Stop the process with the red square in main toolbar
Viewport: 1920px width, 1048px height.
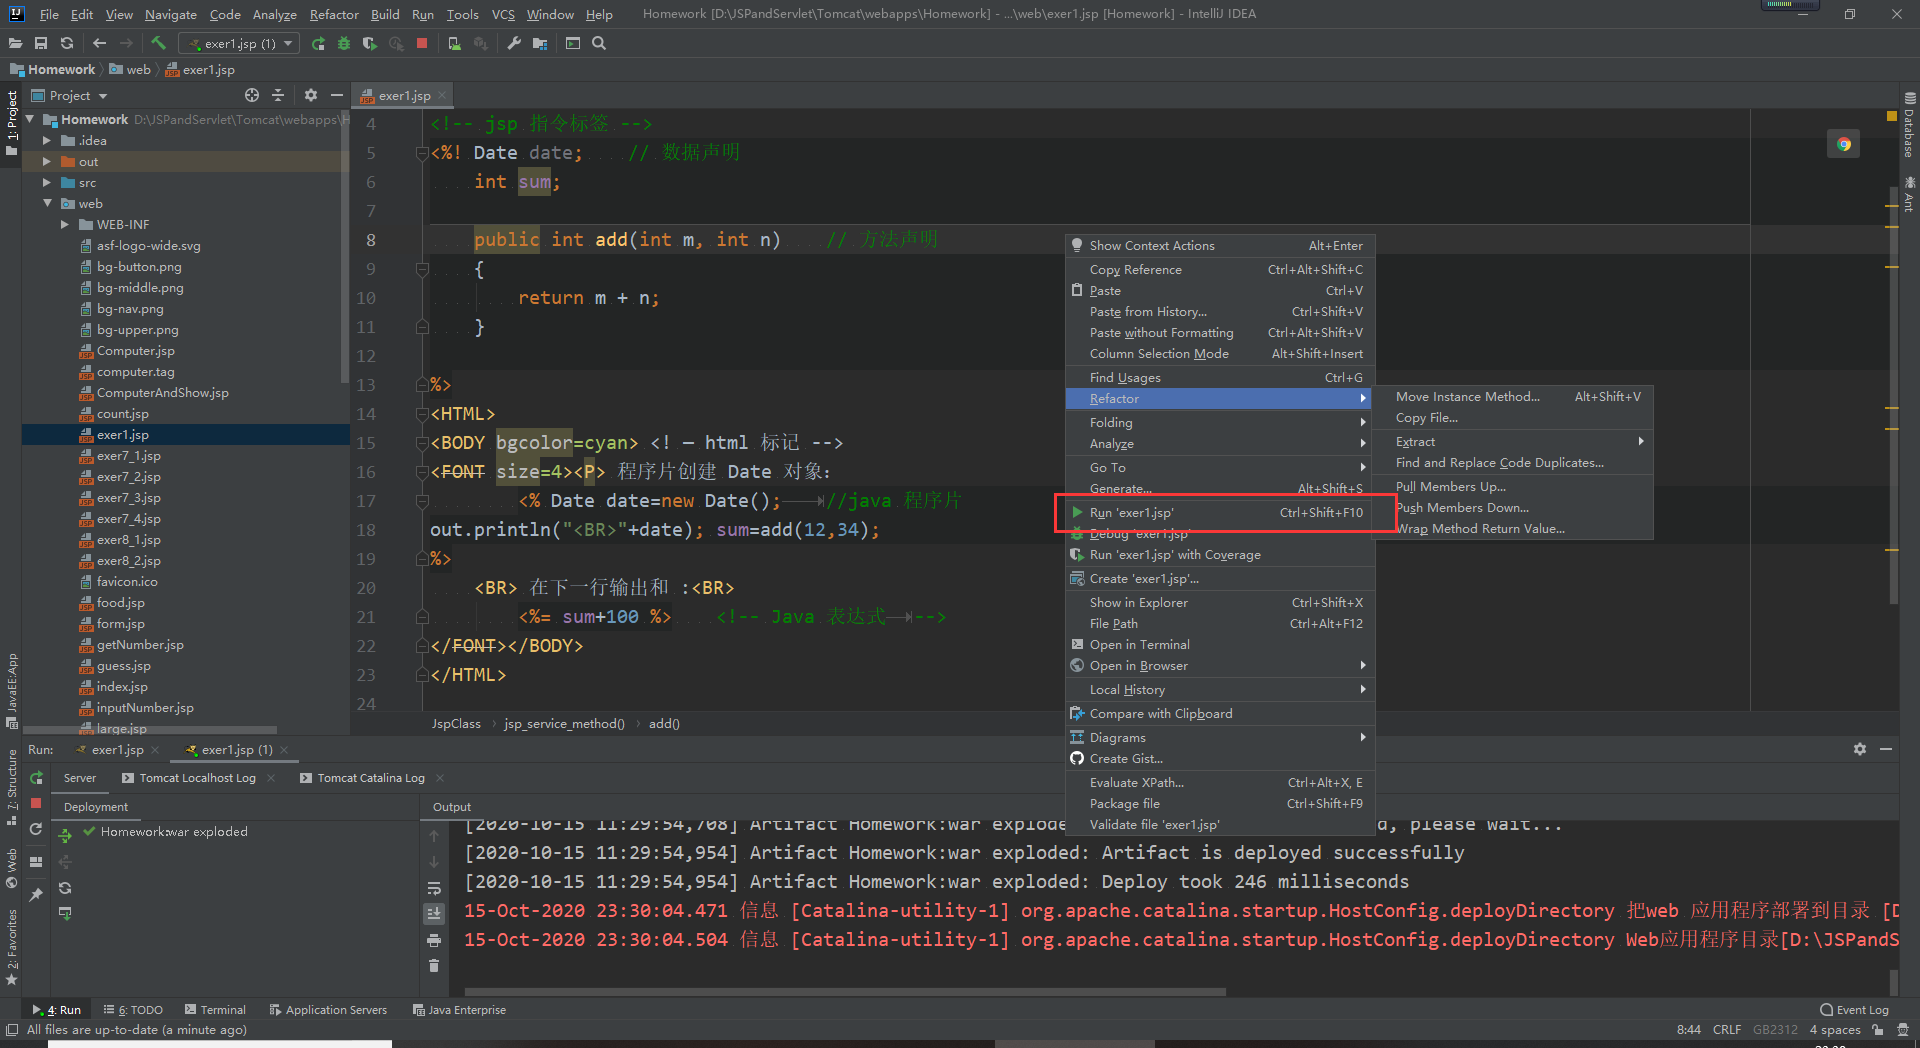tap(422, 43)
